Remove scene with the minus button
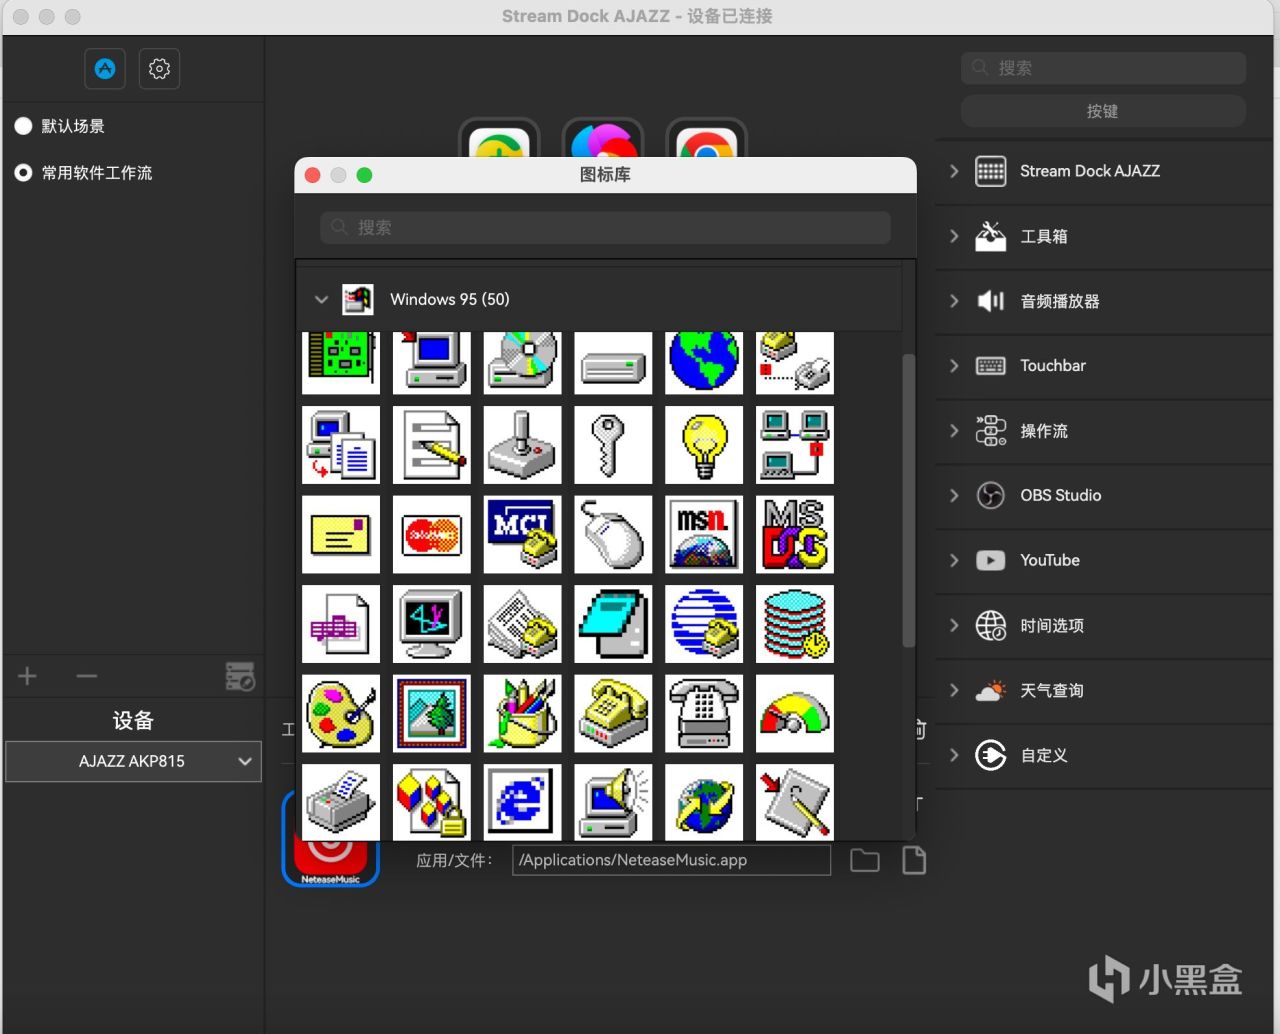 tap(87, 677)
